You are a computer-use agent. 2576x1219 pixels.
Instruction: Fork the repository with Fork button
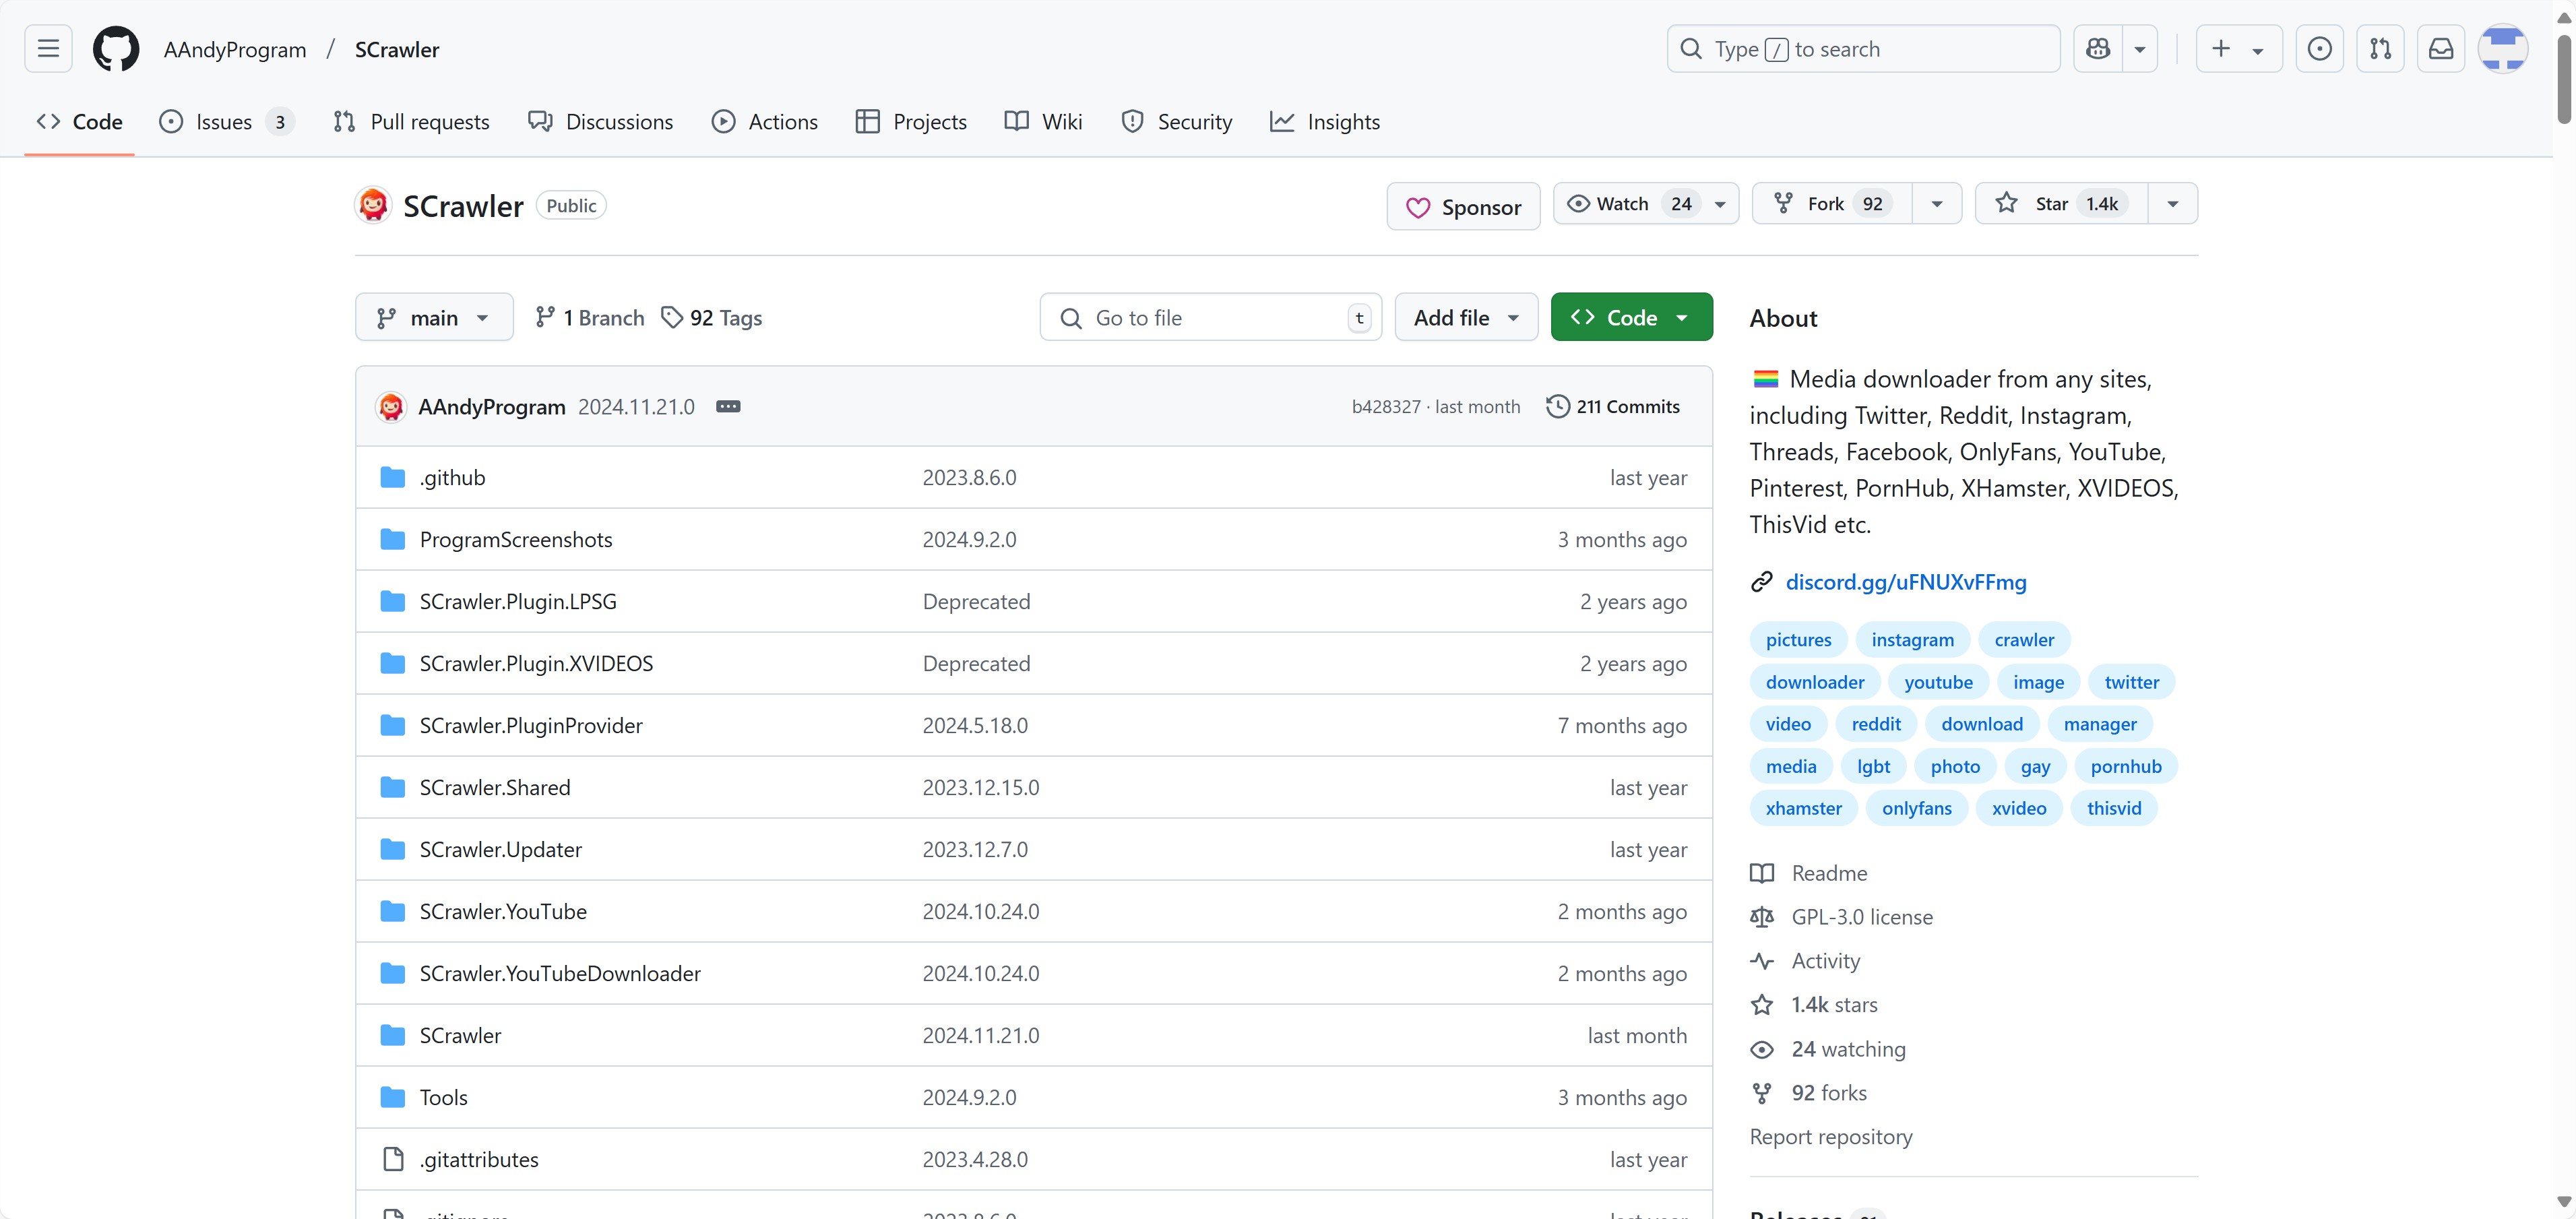pyautogui.click(x=1832, y=204)
